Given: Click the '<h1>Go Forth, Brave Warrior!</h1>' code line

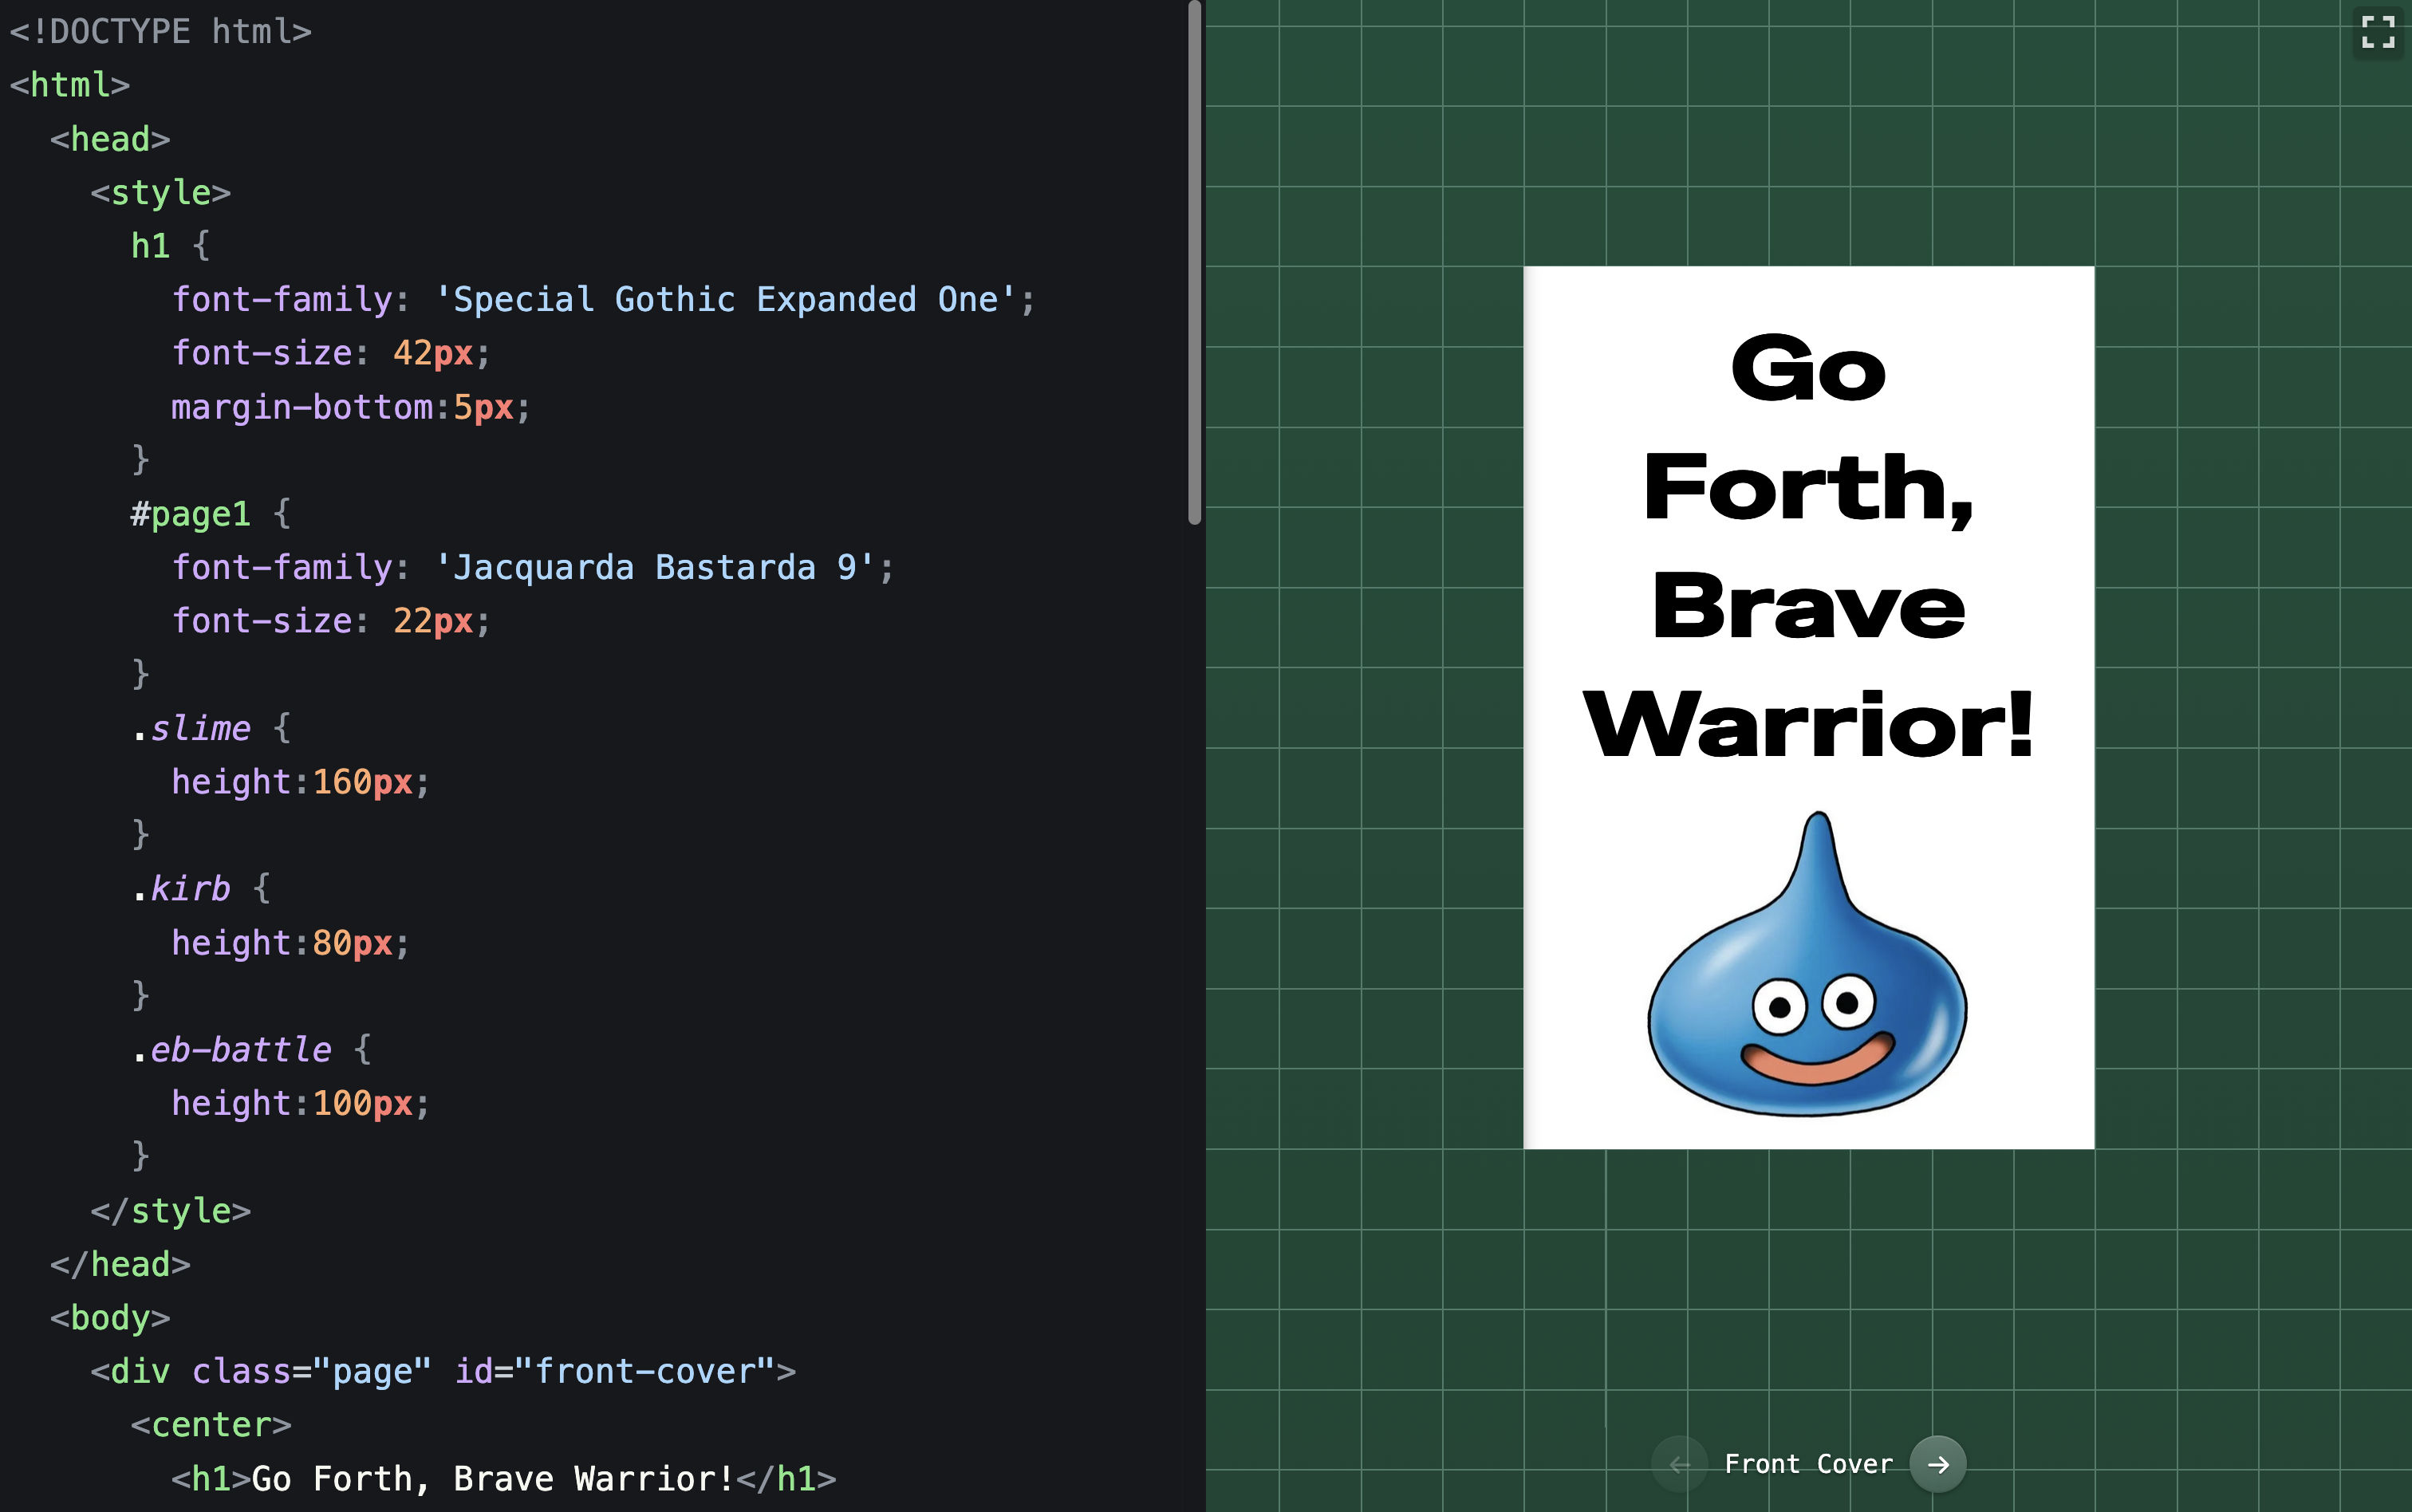Looking at the screenshot, I should pos(504,1478).
